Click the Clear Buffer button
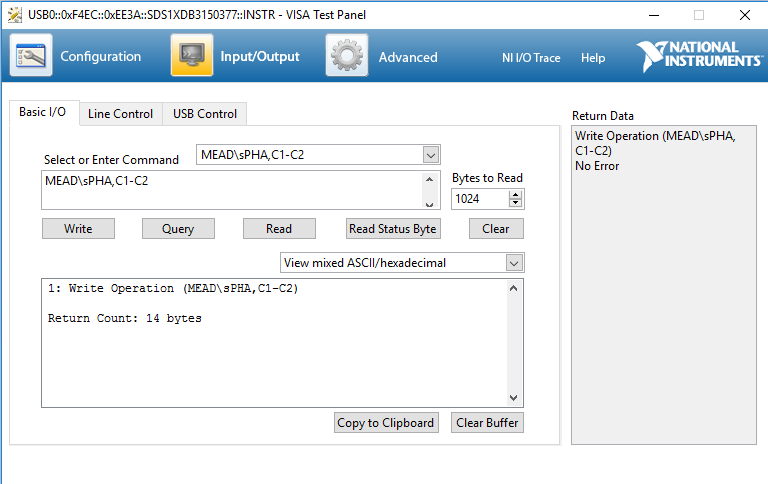 point(487,423)
